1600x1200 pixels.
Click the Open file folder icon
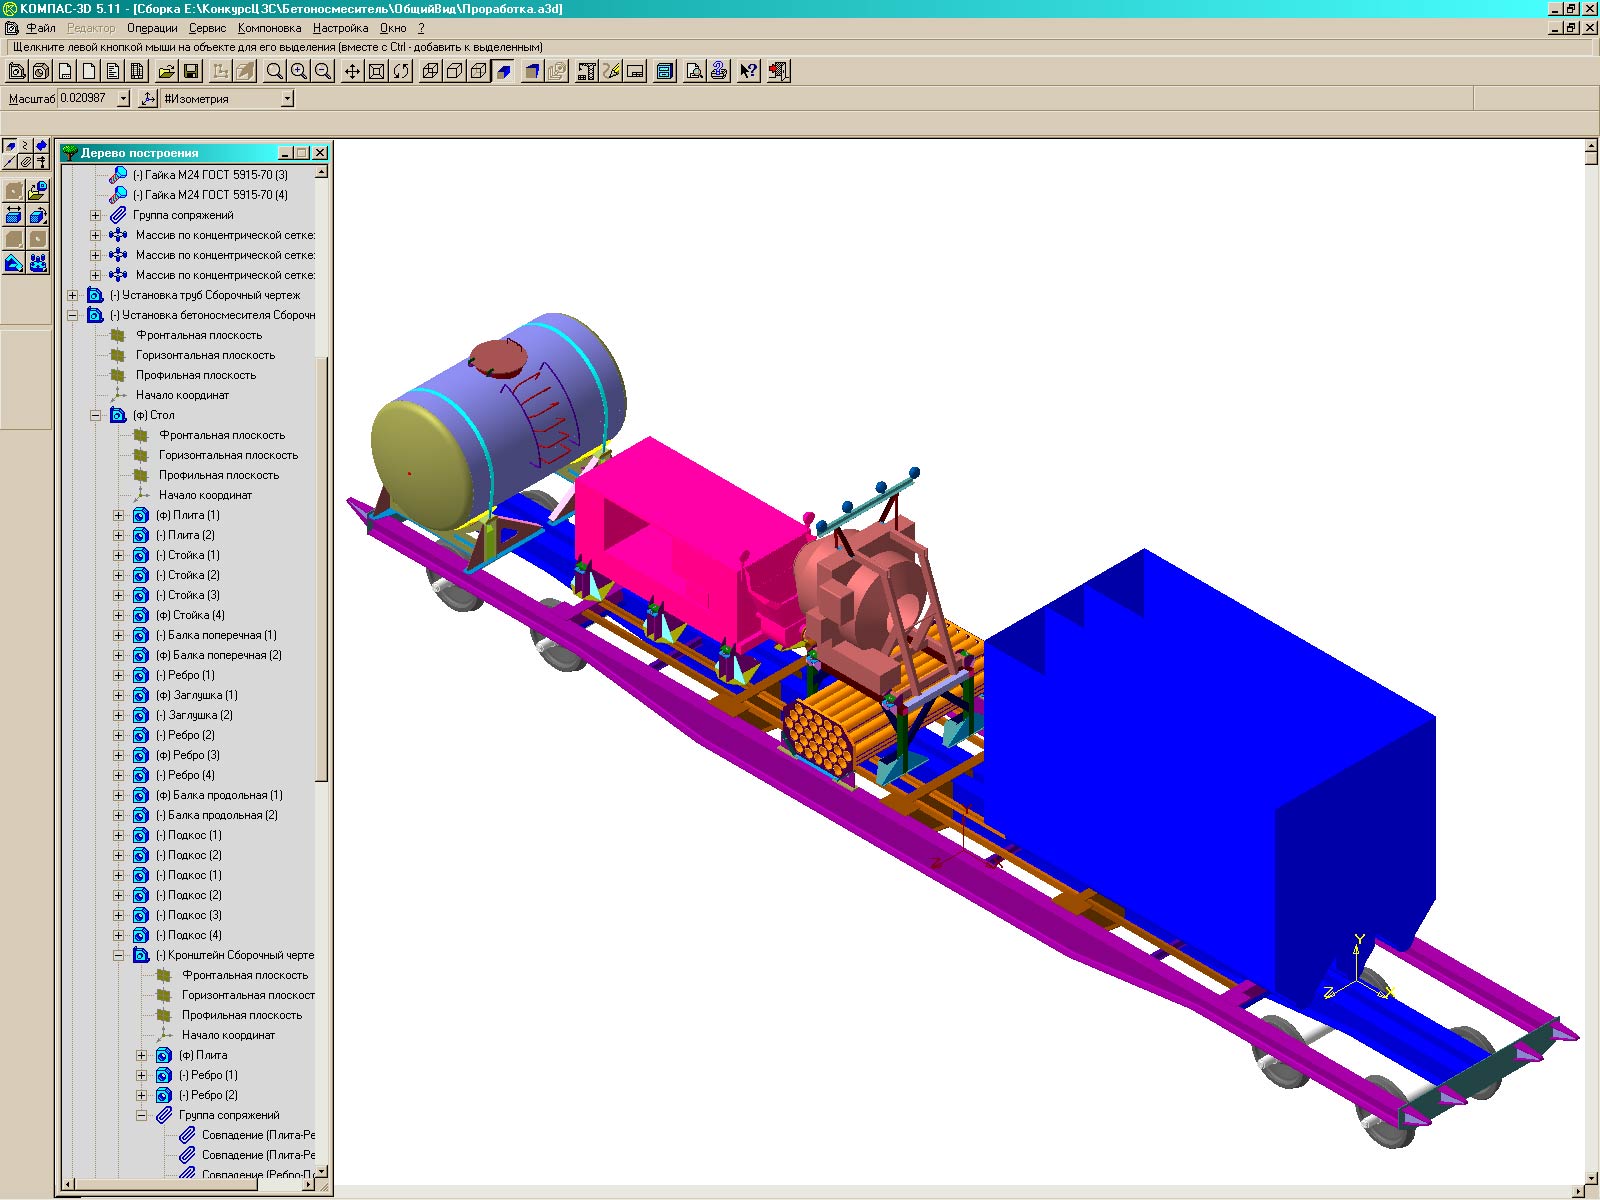click(x=166, y=71)
